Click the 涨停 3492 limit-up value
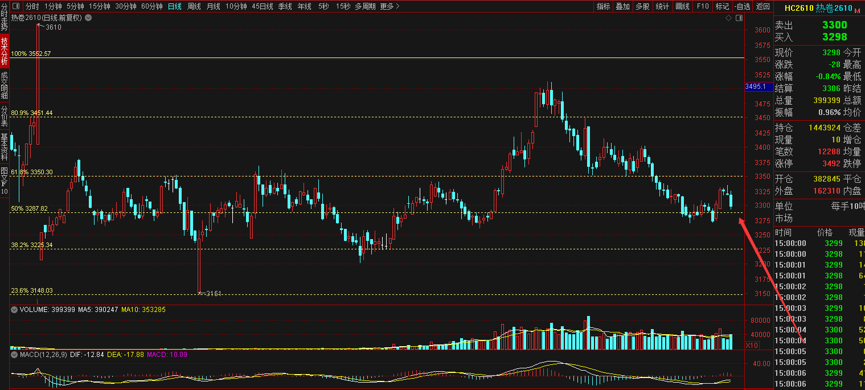865x390 pixels. (831, 163)
